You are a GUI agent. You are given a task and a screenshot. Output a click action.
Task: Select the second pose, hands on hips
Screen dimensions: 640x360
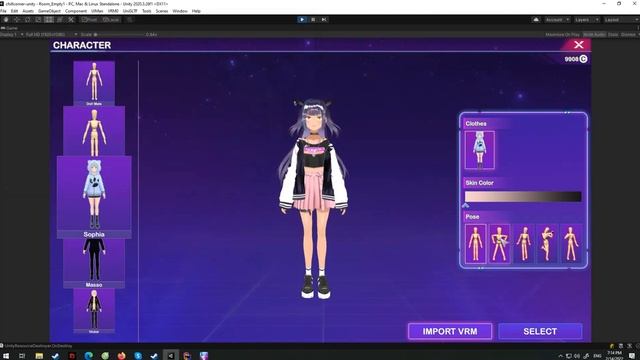[499, 244]
